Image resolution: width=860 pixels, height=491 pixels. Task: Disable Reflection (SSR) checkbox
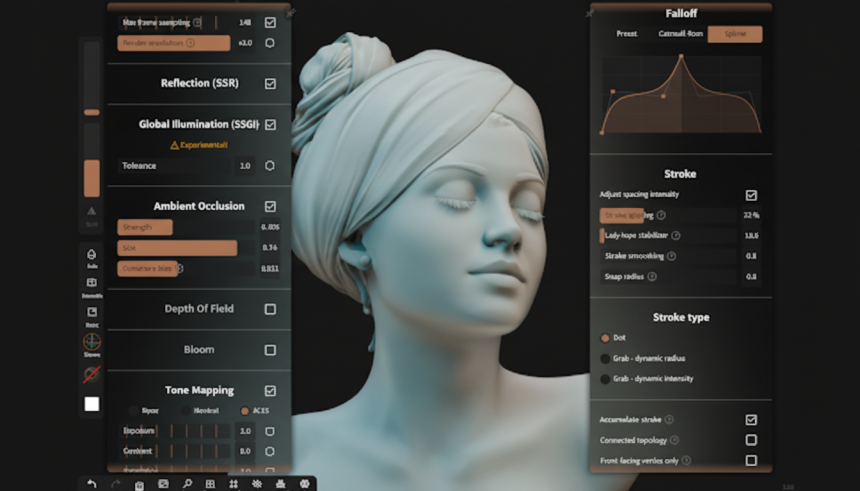coord(270,83)
